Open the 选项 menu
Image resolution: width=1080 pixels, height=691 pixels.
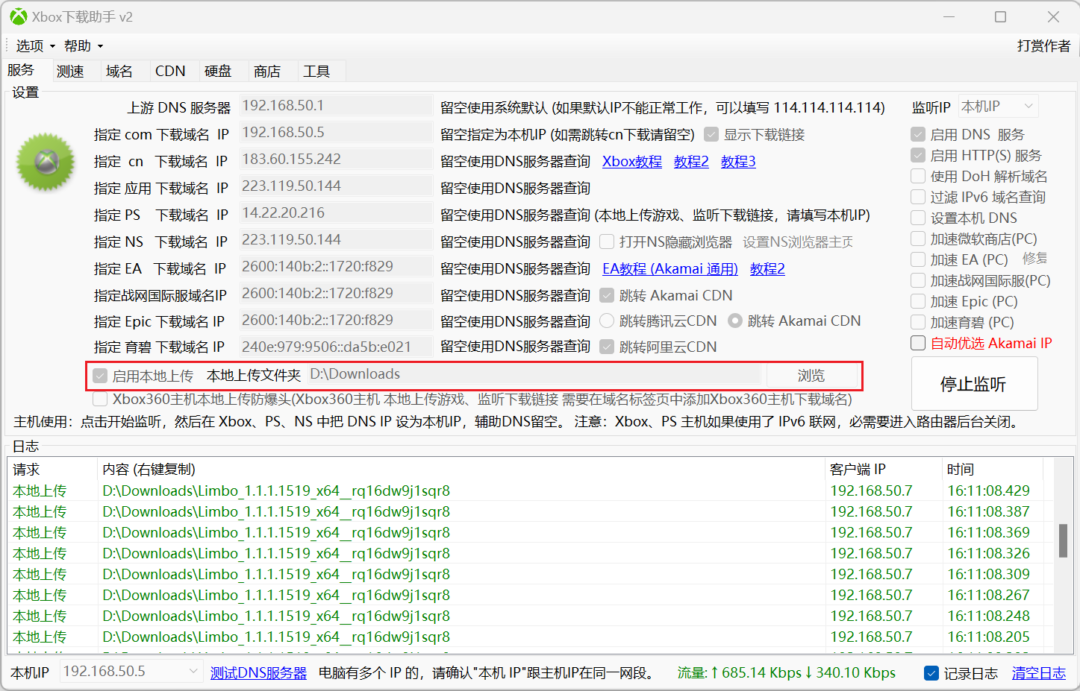point(29,45)
